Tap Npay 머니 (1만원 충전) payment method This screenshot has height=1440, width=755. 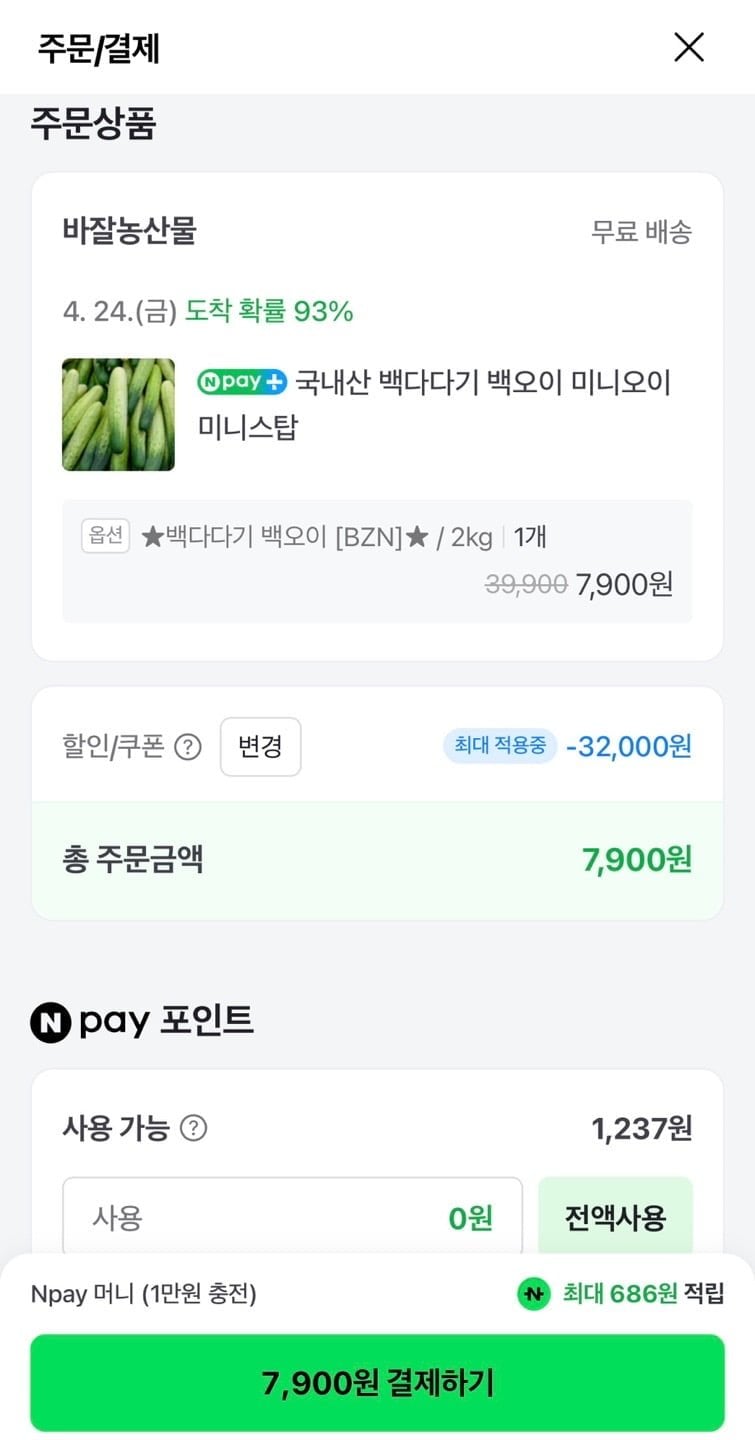point(144,1294)
